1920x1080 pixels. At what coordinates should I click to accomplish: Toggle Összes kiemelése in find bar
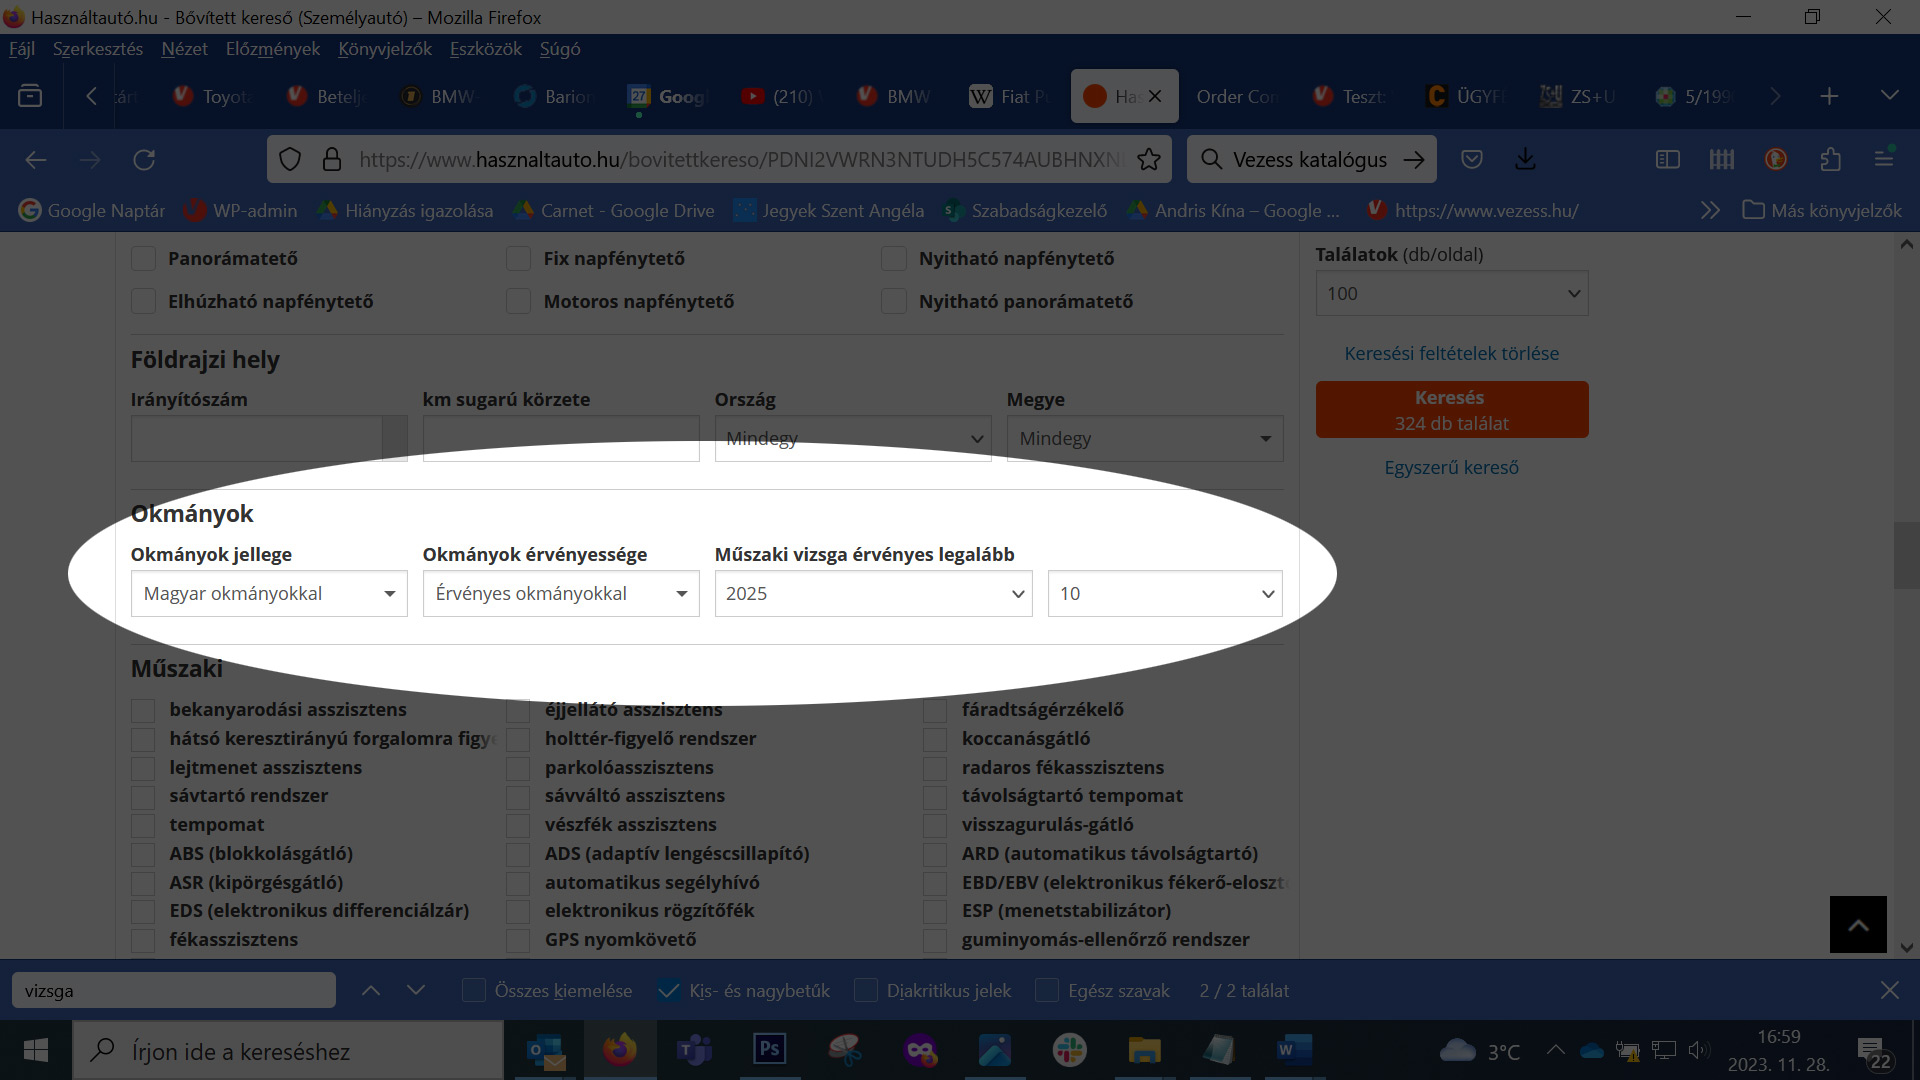pyautogui.click(x=474, y=990)
